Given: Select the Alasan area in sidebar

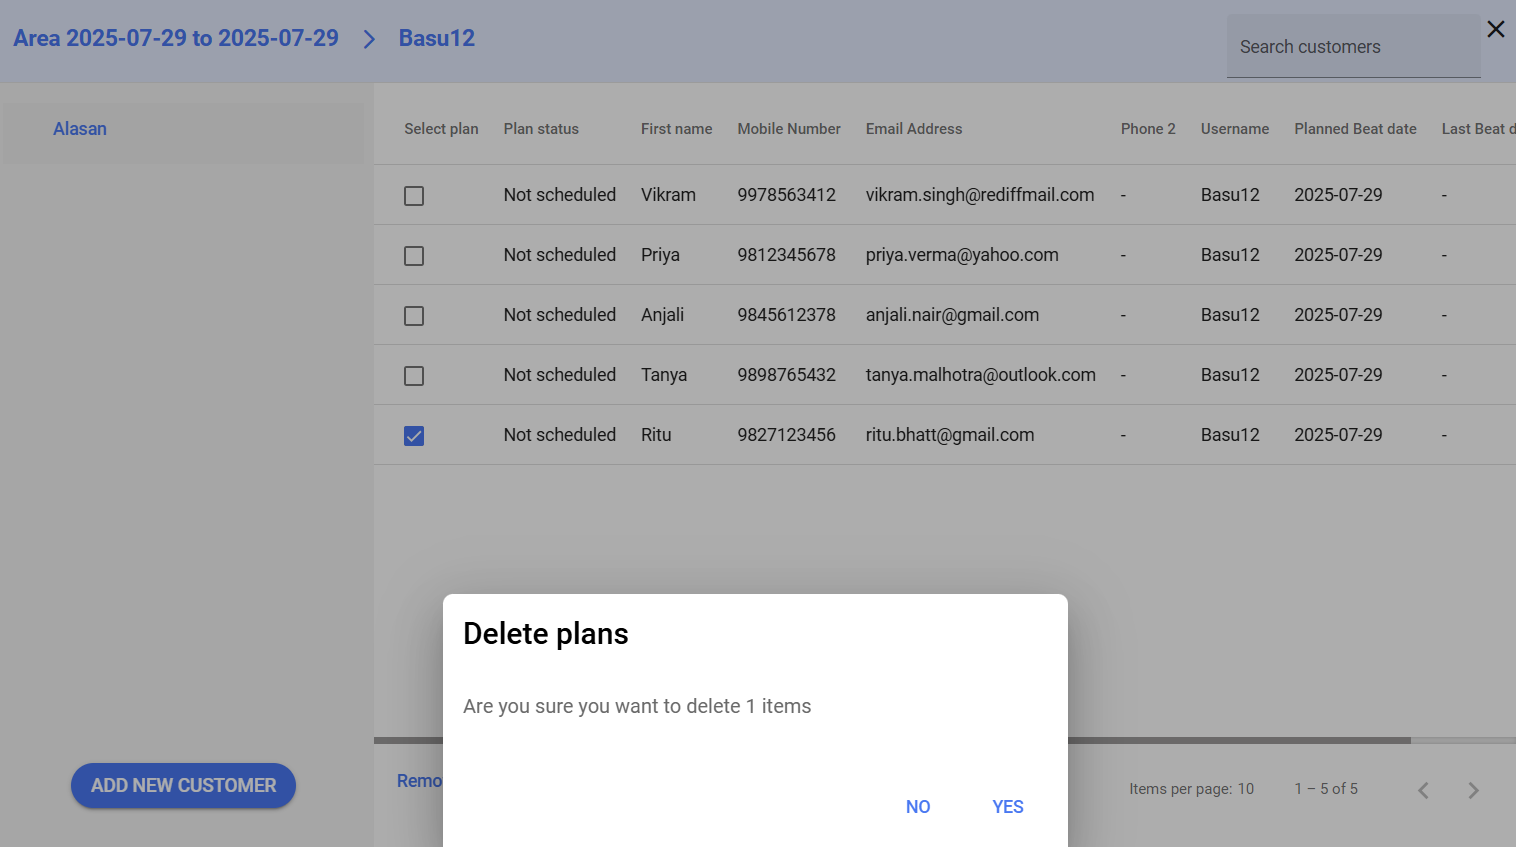Looking at the screenshot, I should (80, 129).
